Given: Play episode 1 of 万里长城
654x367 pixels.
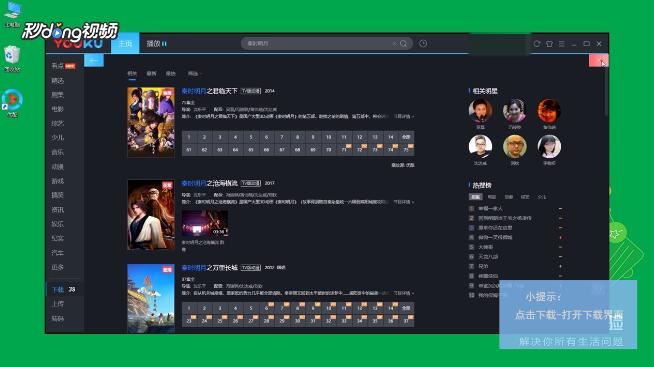Looking at the screenshot, I should (189, 308).
